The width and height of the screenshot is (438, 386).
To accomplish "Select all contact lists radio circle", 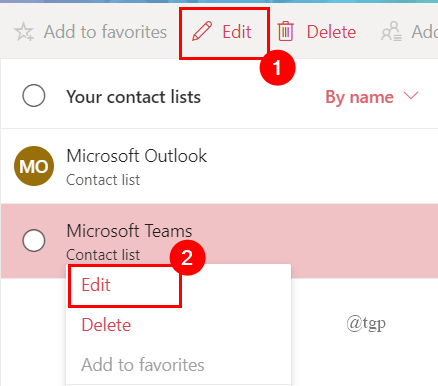I will [x=34, y=96].
